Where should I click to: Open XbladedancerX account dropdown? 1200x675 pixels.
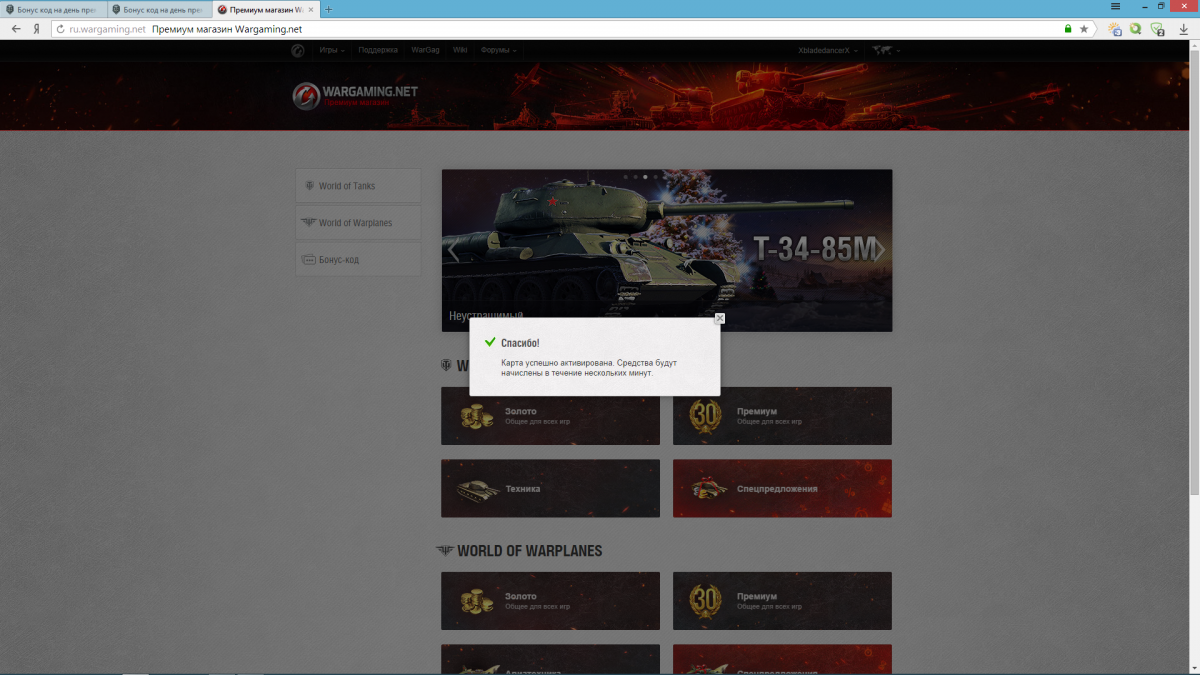[828, 50]
